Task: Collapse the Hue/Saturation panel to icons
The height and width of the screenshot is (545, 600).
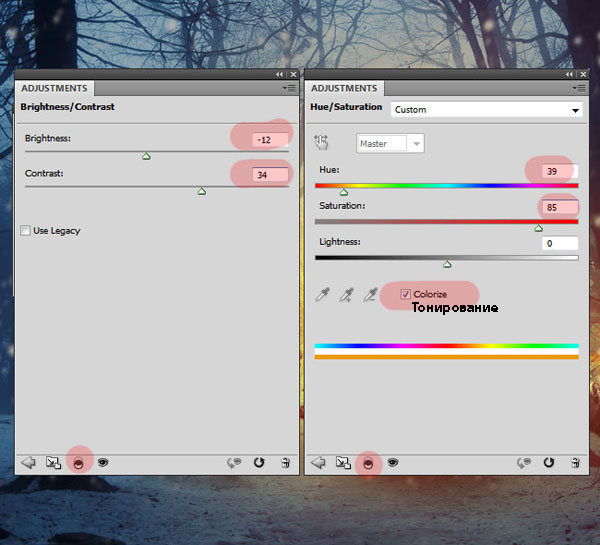Action: (x=569, y=74)
